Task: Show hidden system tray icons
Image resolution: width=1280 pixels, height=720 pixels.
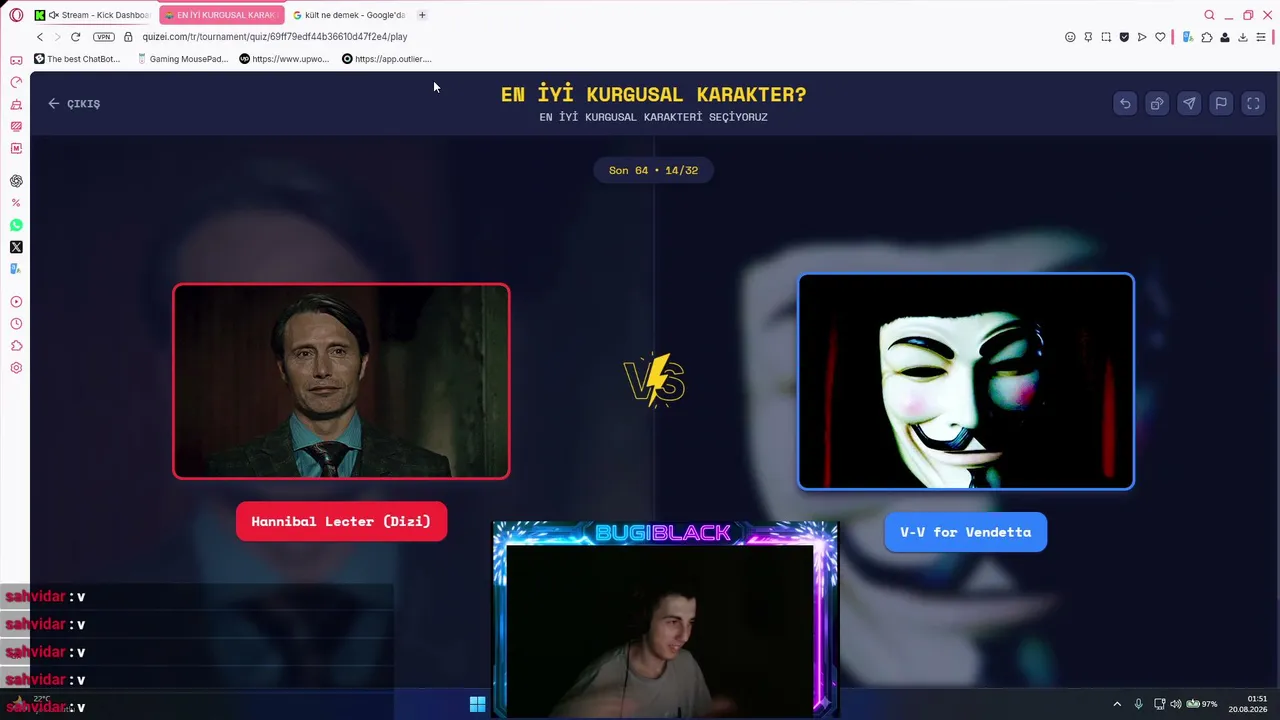Action: click(1117, 704)
